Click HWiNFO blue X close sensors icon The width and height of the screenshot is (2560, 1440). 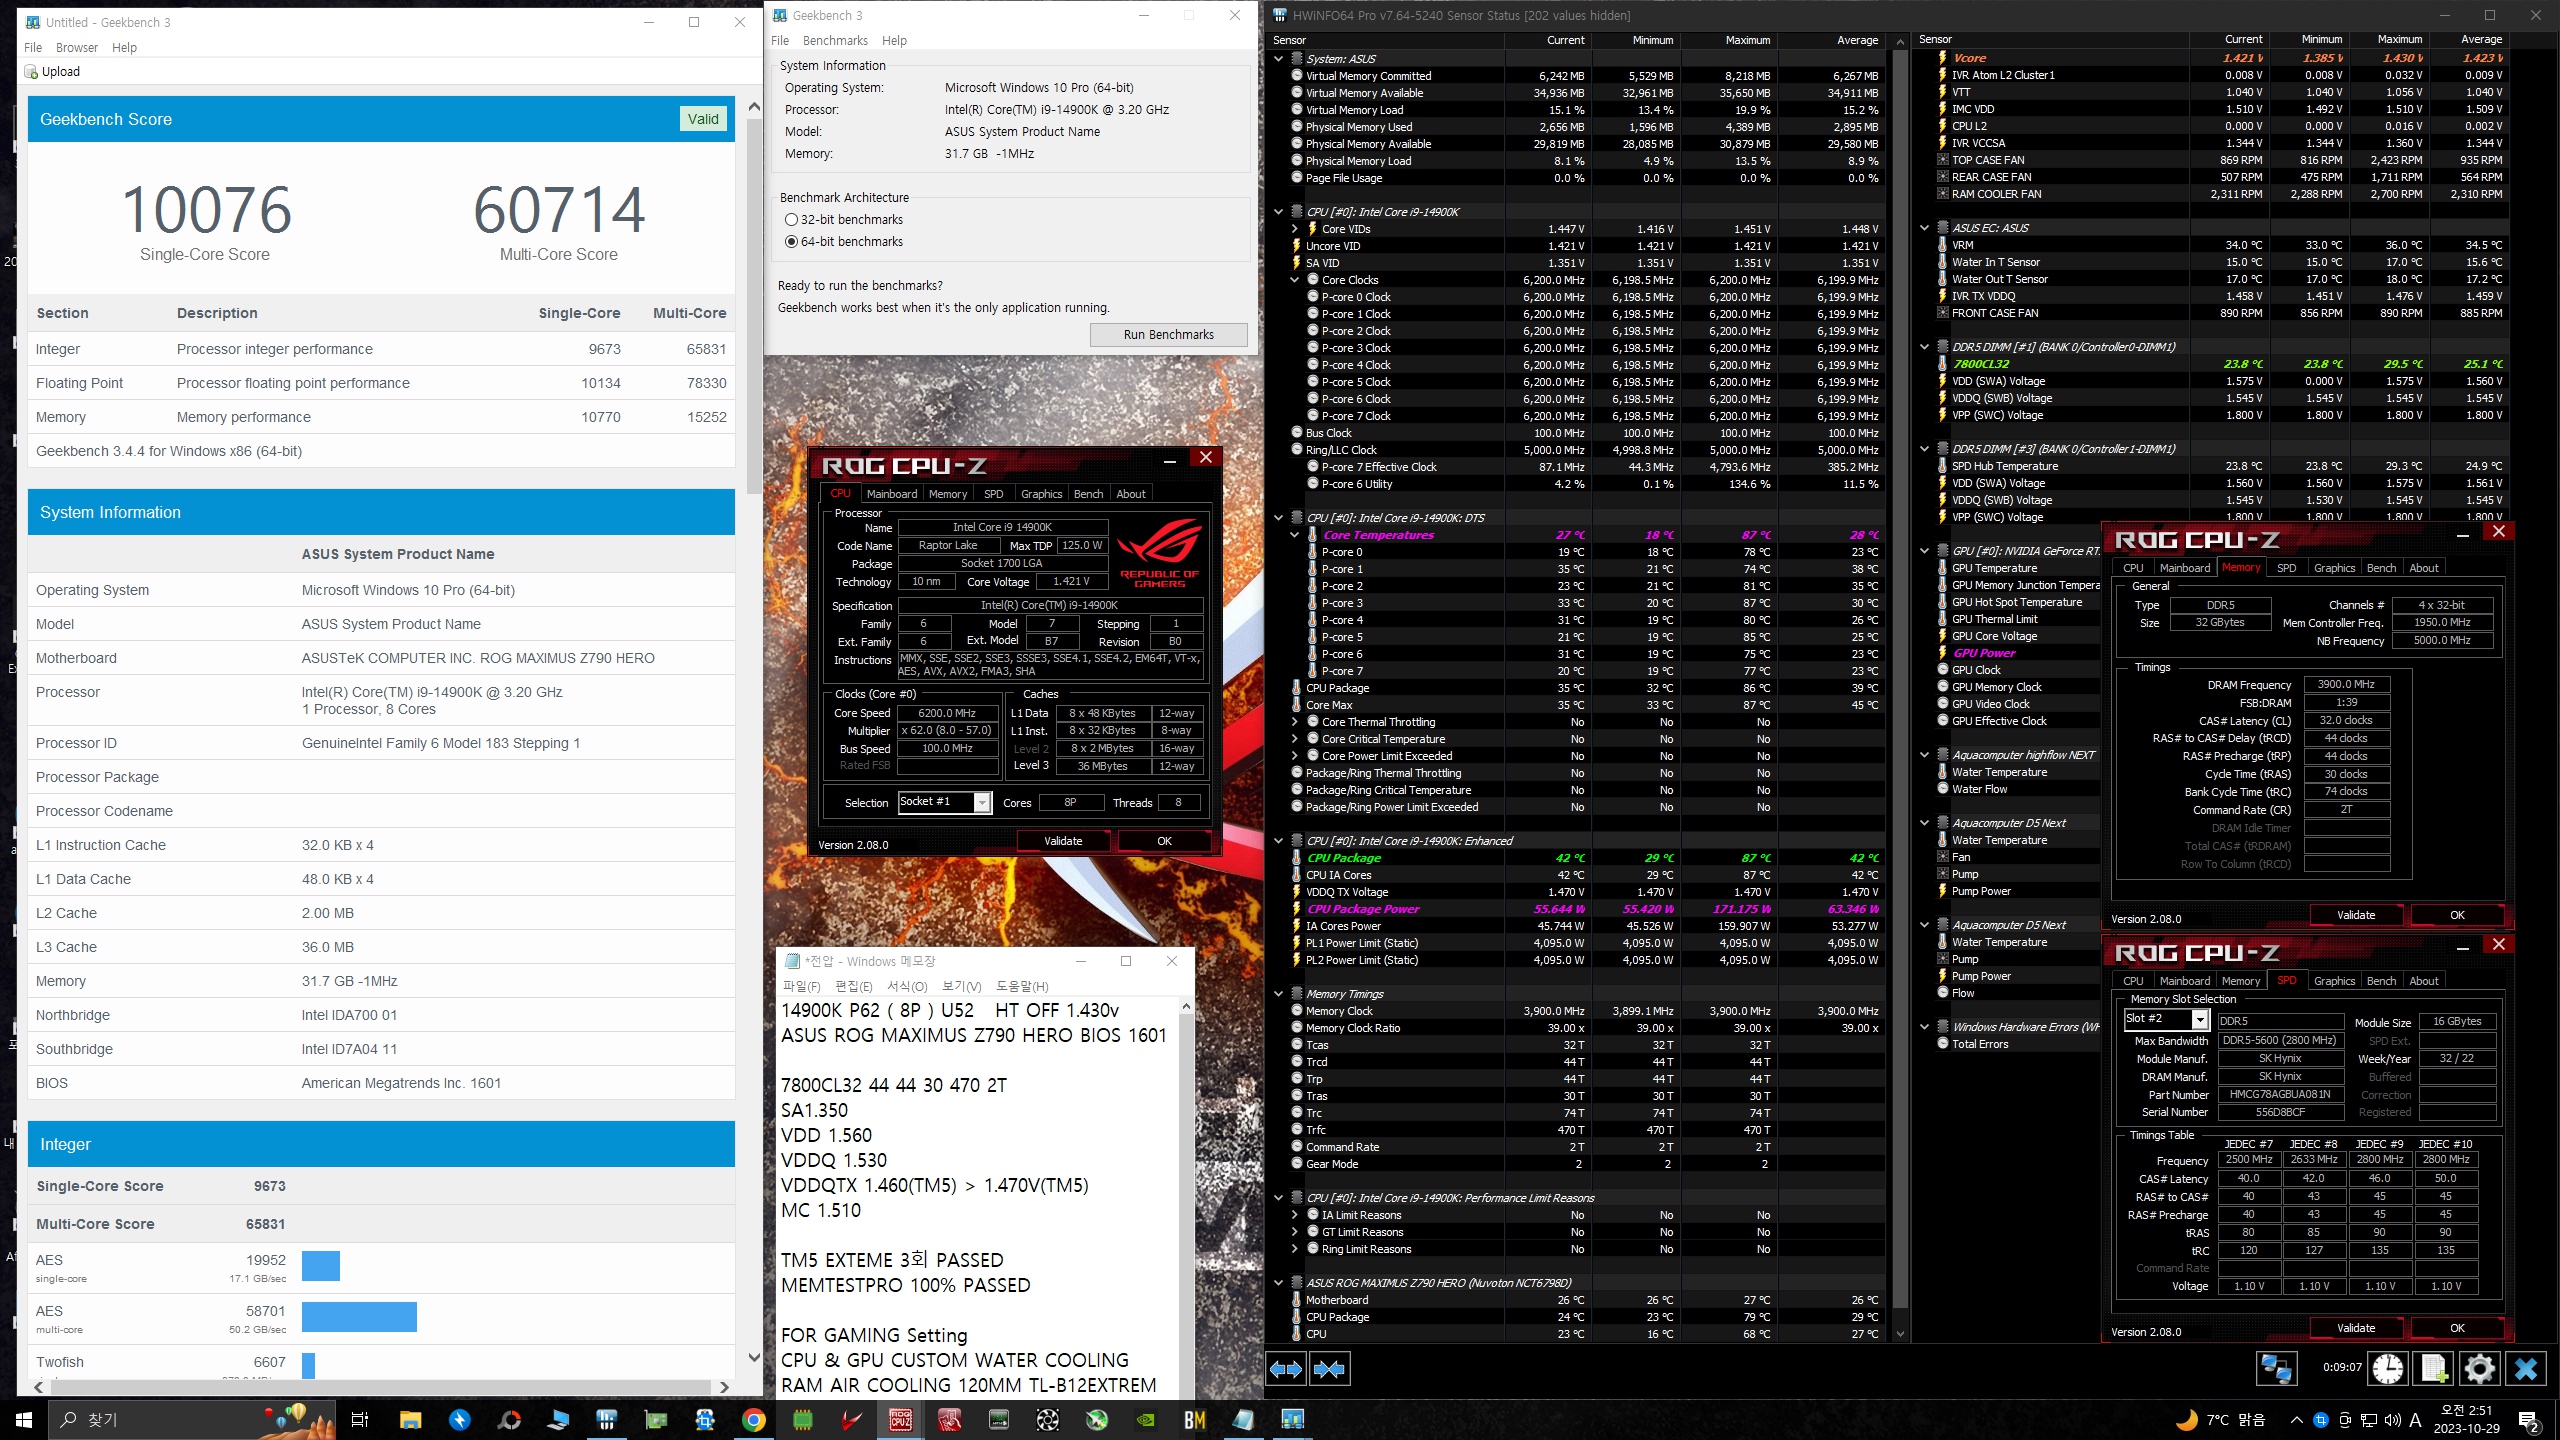pyautogui.click(x=2526, y=1368)
